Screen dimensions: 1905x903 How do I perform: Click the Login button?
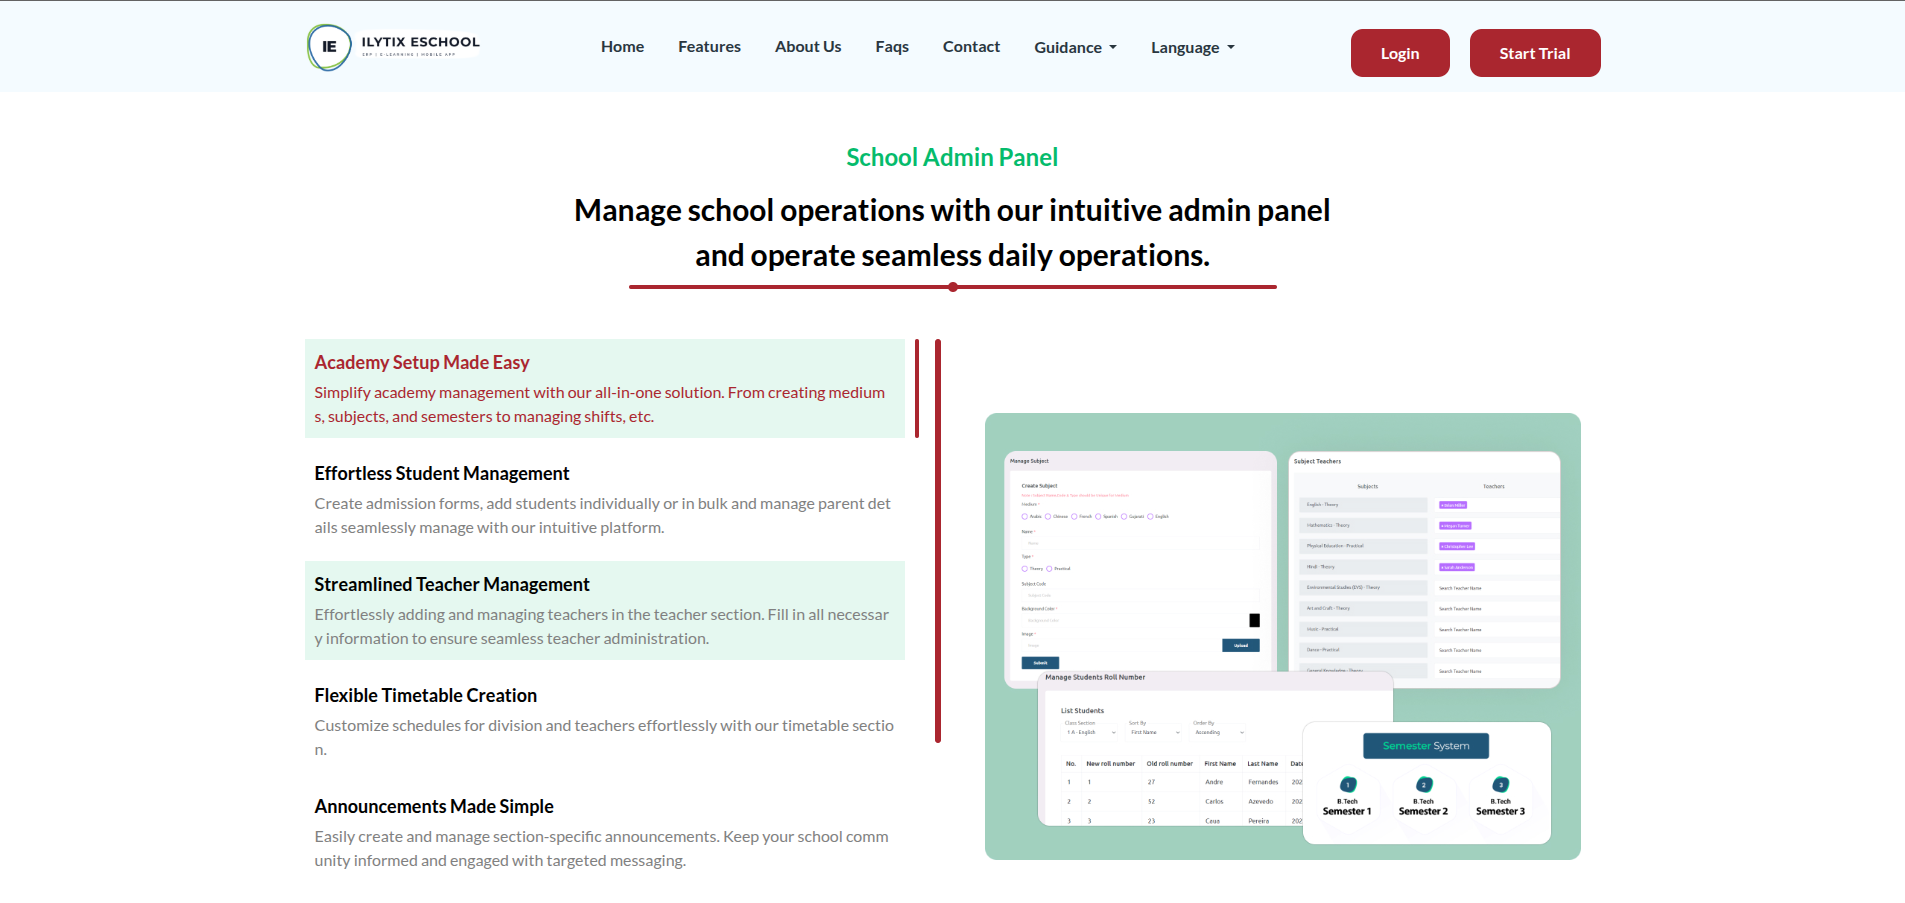[x=1400, y=53]
